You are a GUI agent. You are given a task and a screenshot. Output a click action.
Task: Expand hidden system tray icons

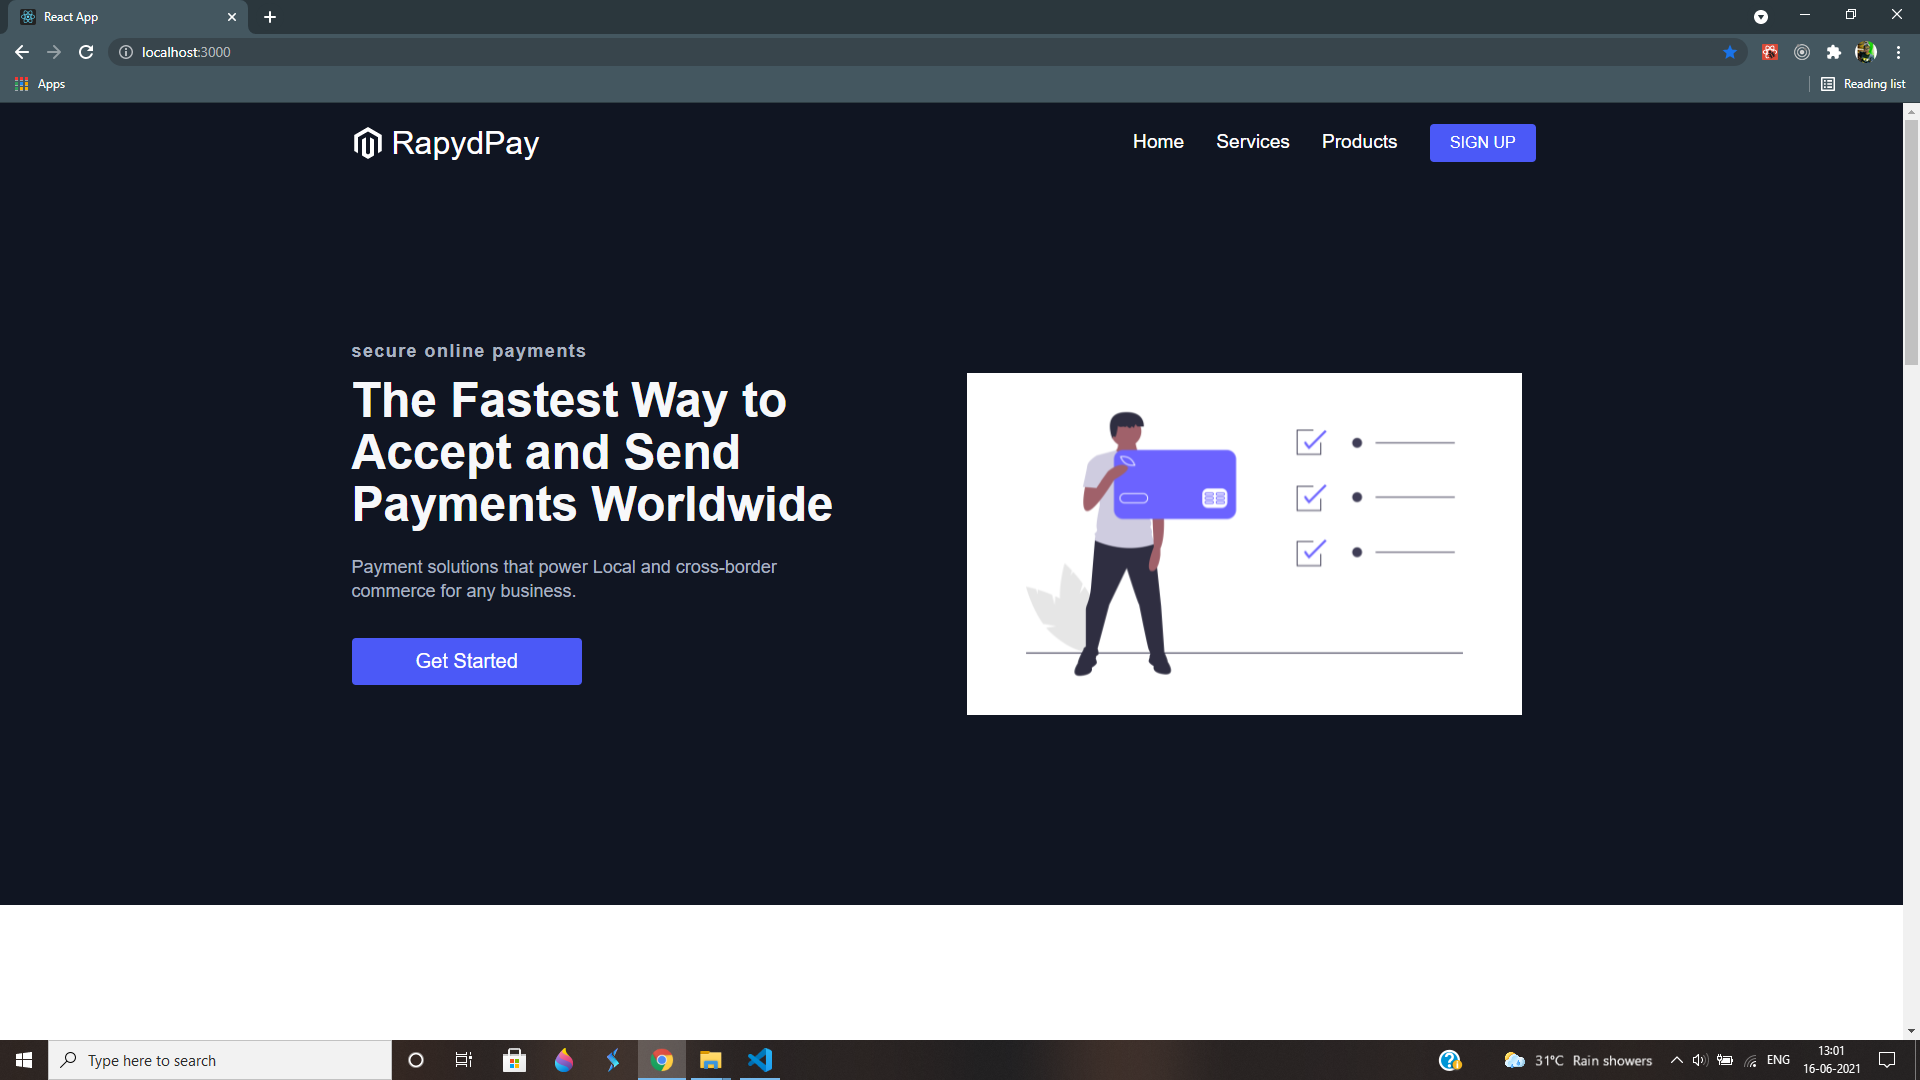tap(1676, 1060)
